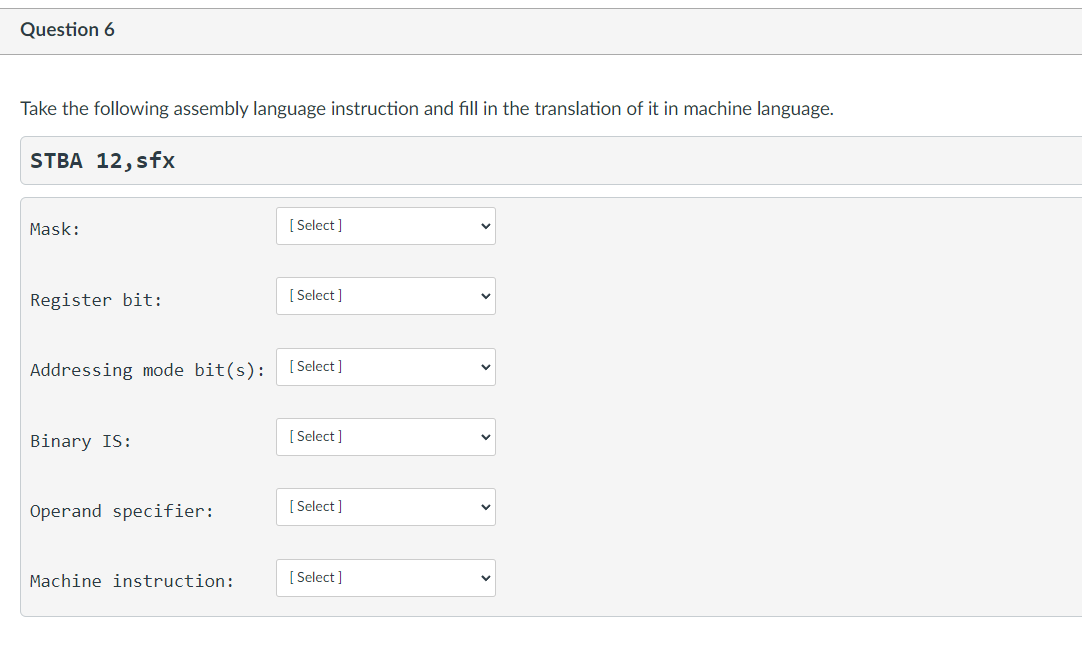Click the Register bit: label
This screenshot has height=662, width=1082.
95,299
